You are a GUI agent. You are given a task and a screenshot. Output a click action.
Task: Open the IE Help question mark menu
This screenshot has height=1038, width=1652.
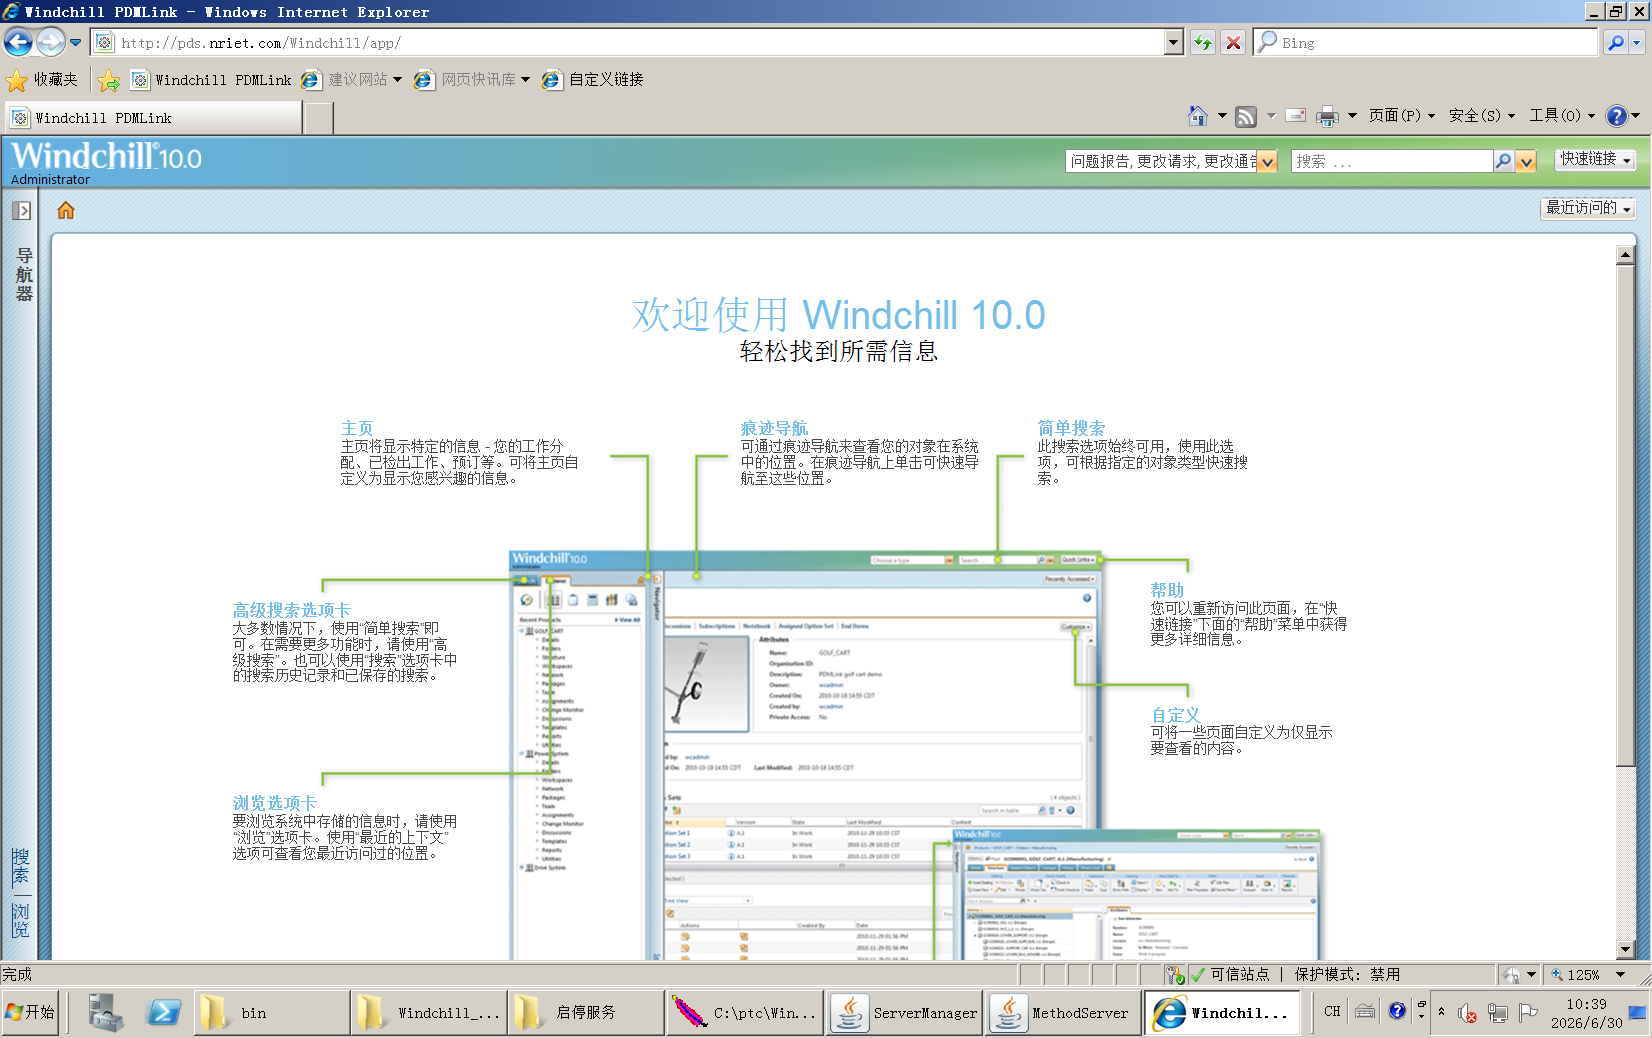click(1622, 116)
